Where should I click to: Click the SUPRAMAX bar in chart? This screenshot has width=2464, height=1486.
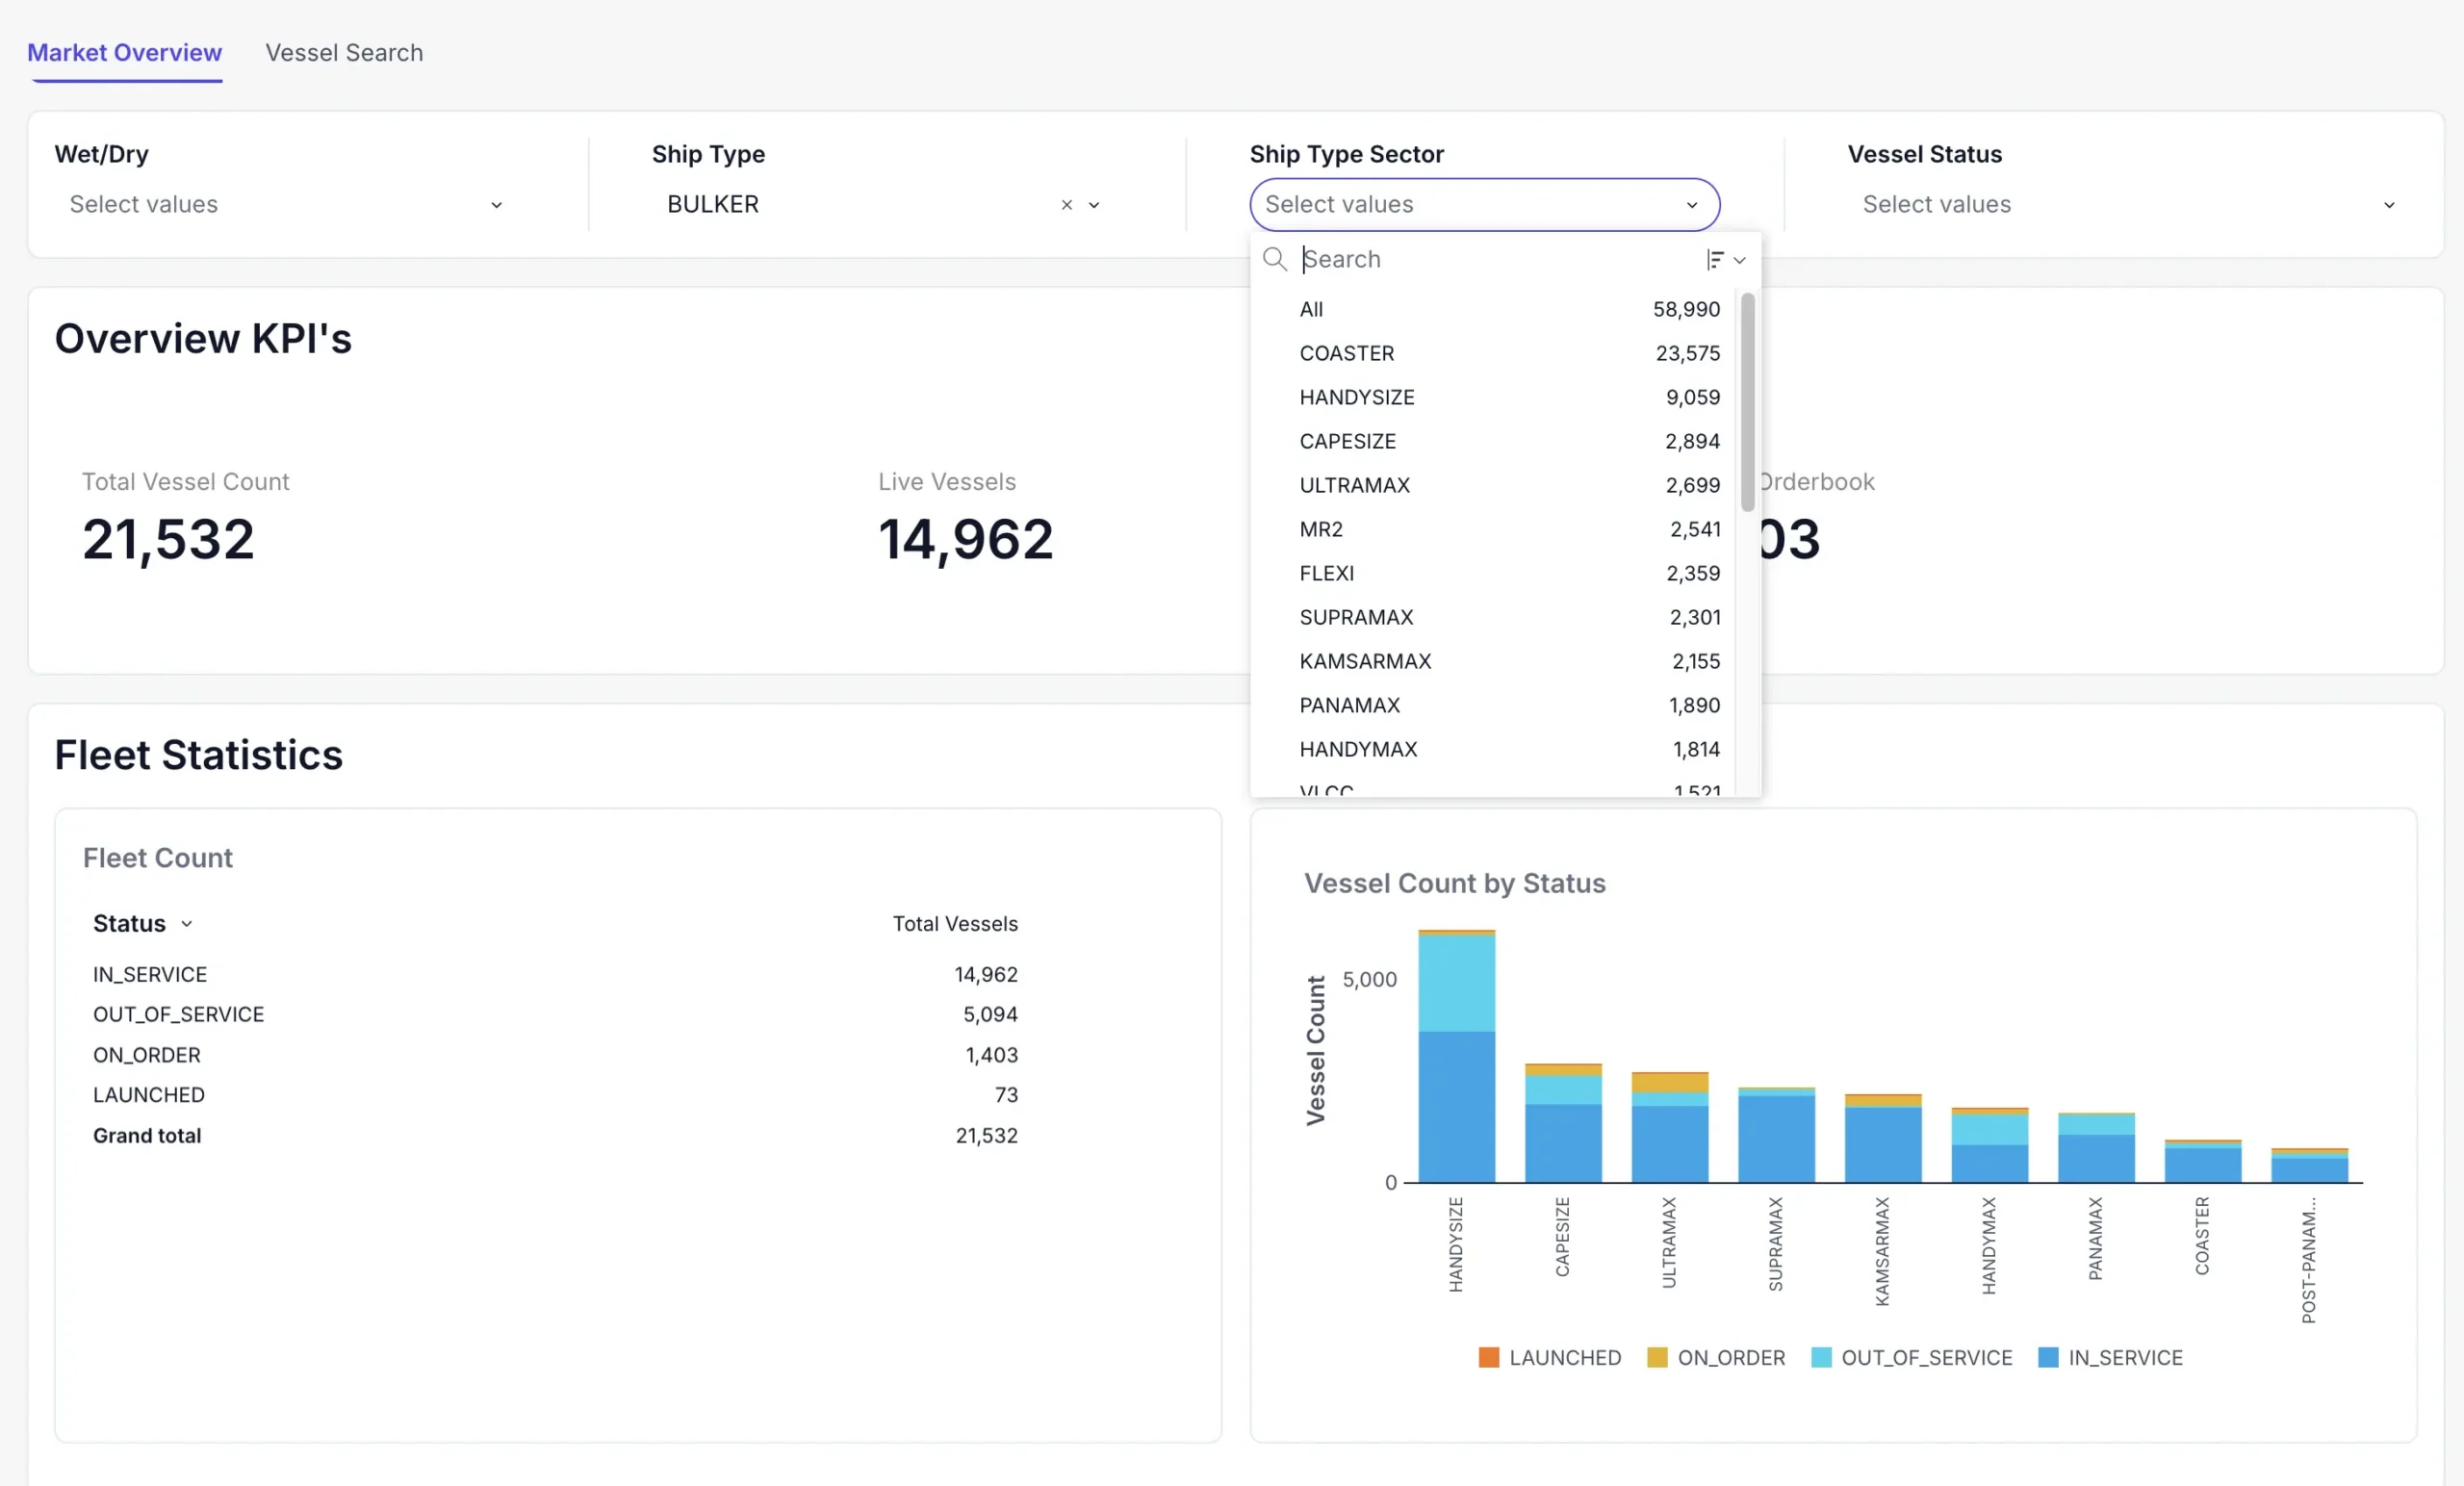click(1776, 1135)
